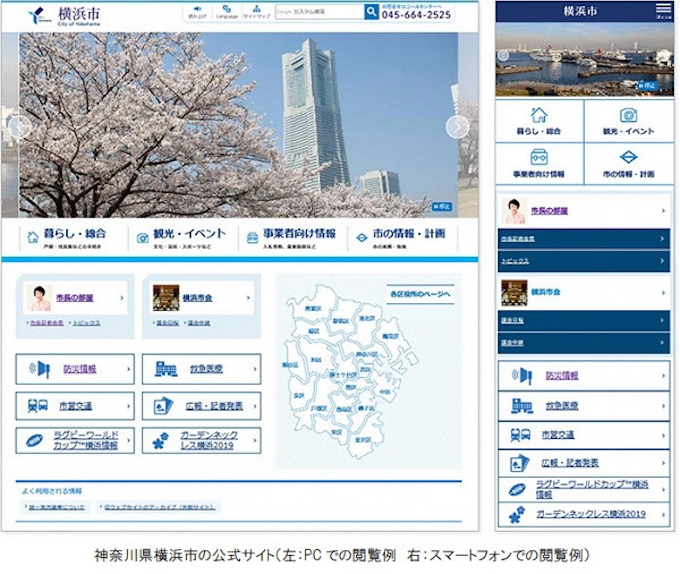Tap the 市の情報・計画 icon in mobile view

(x=627, y=163)
